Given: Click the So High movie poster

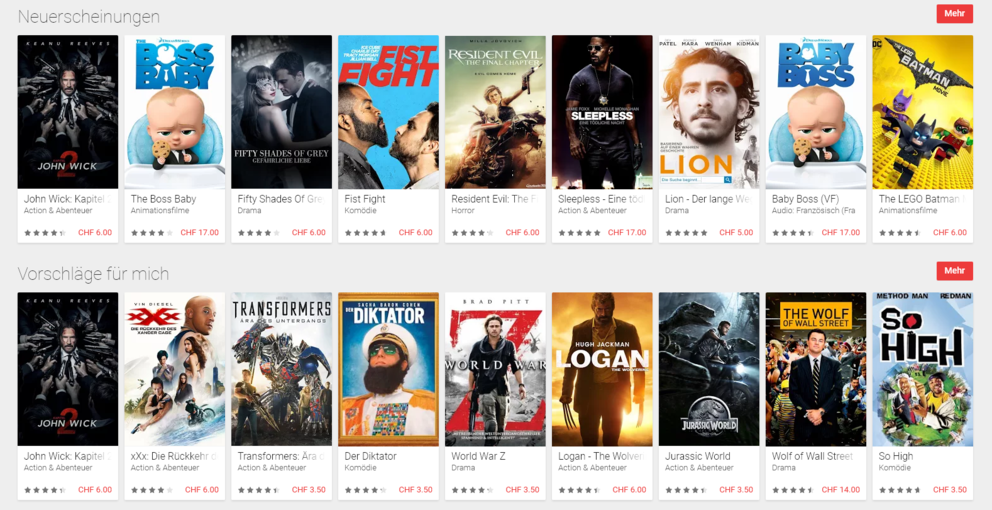Looking at the screenshot, I should [922, 370].
